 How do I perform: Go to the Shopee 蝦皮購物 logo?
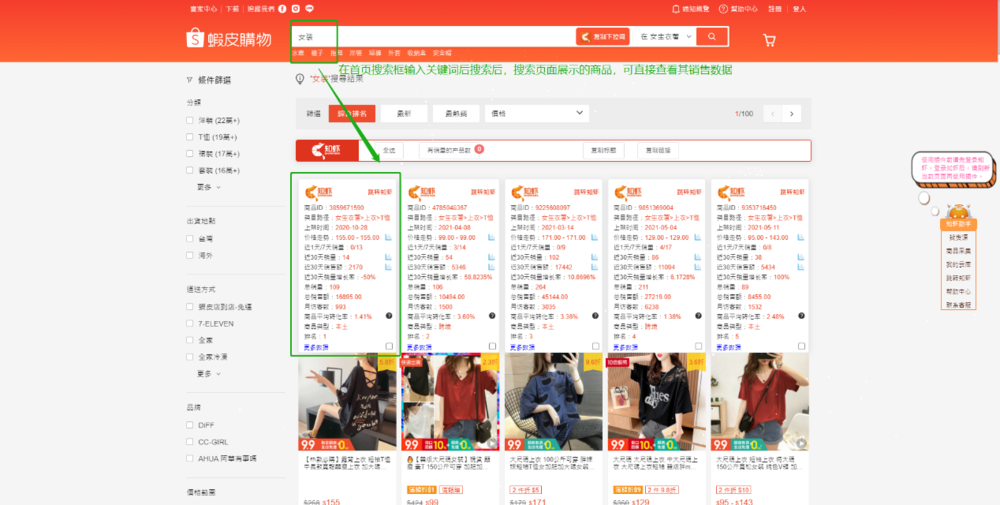(229, 39)
